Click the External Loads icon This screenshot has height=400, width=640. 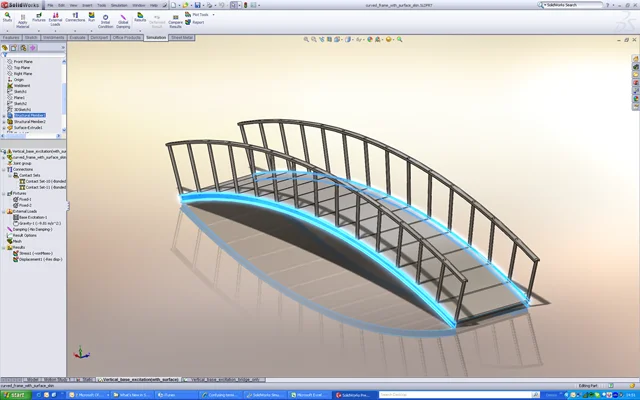[55, 19]
